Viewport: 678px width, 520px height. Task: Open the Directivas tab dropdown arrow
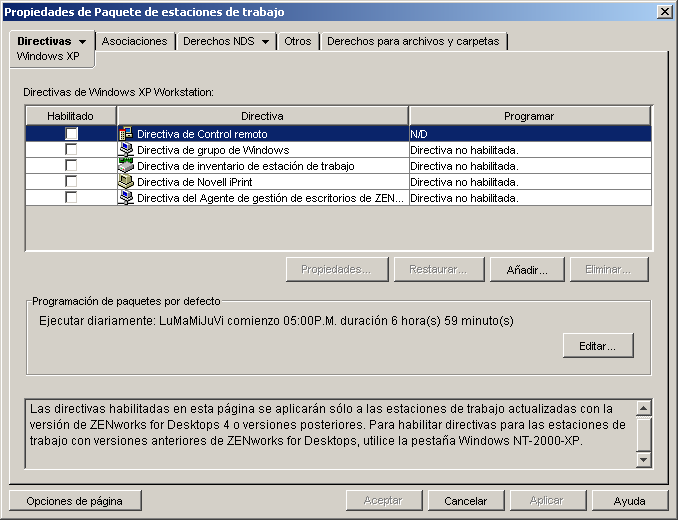pos(82,42)
